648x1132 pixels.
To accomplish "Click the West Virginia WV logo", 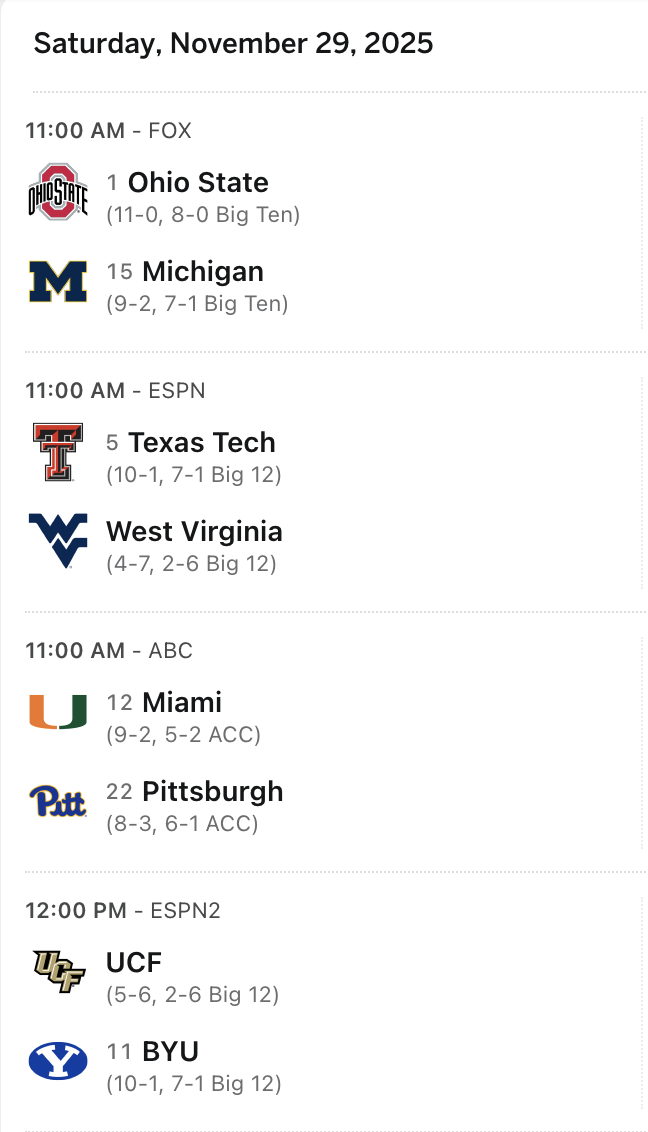I will pyautogui.click(x=58, y=541).
